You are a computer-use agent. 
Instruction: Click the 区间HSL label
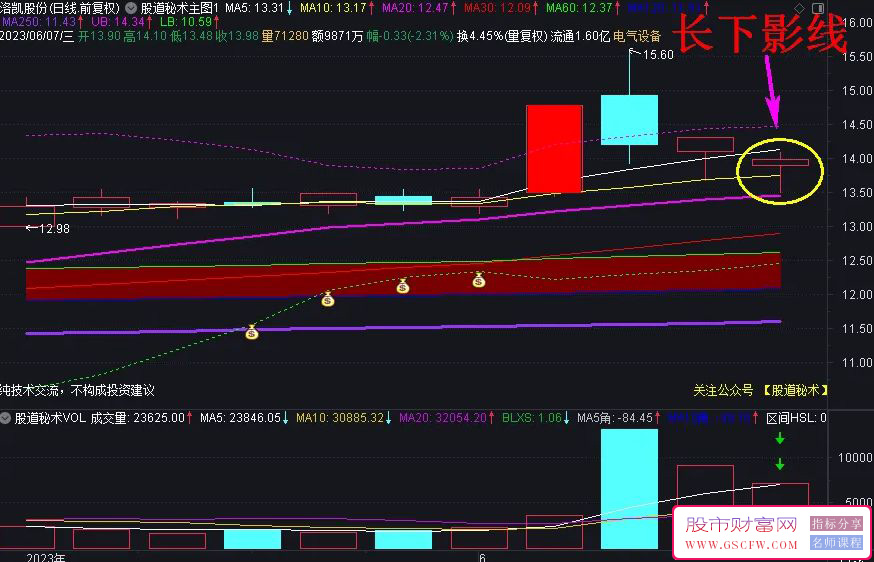(796, 418)
